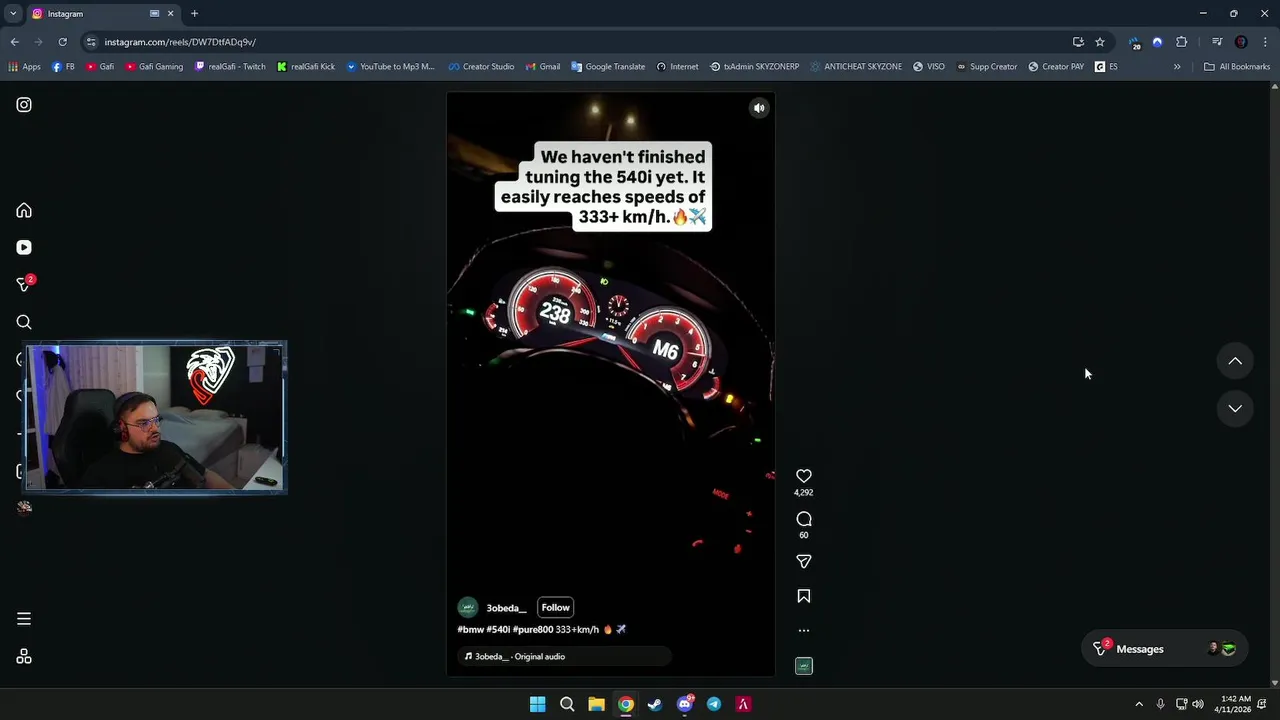Open the #bmw hashtag

click(x=471, y=630)
